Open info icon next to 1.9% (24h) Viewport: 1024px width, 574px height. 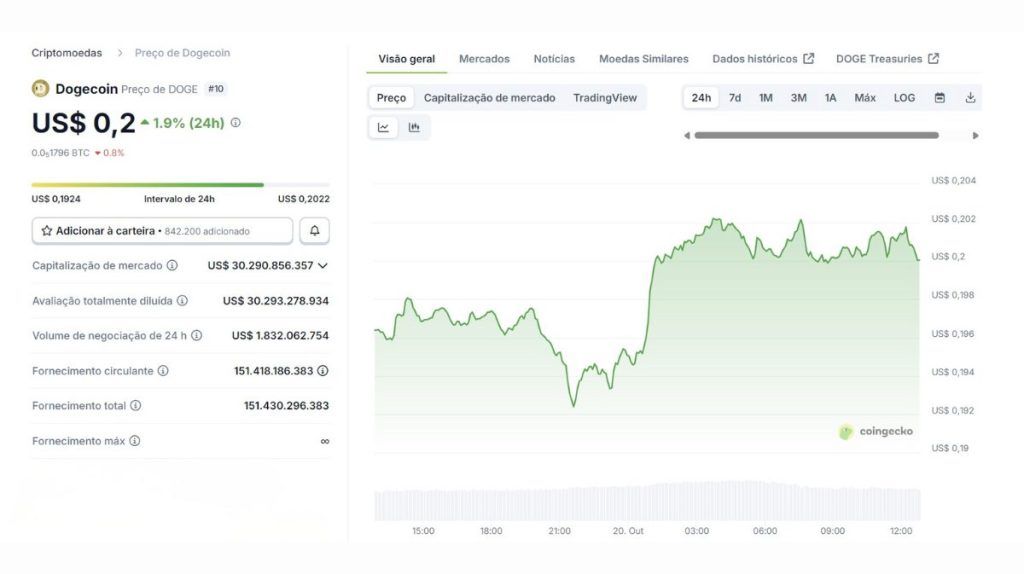coord(236,123)
